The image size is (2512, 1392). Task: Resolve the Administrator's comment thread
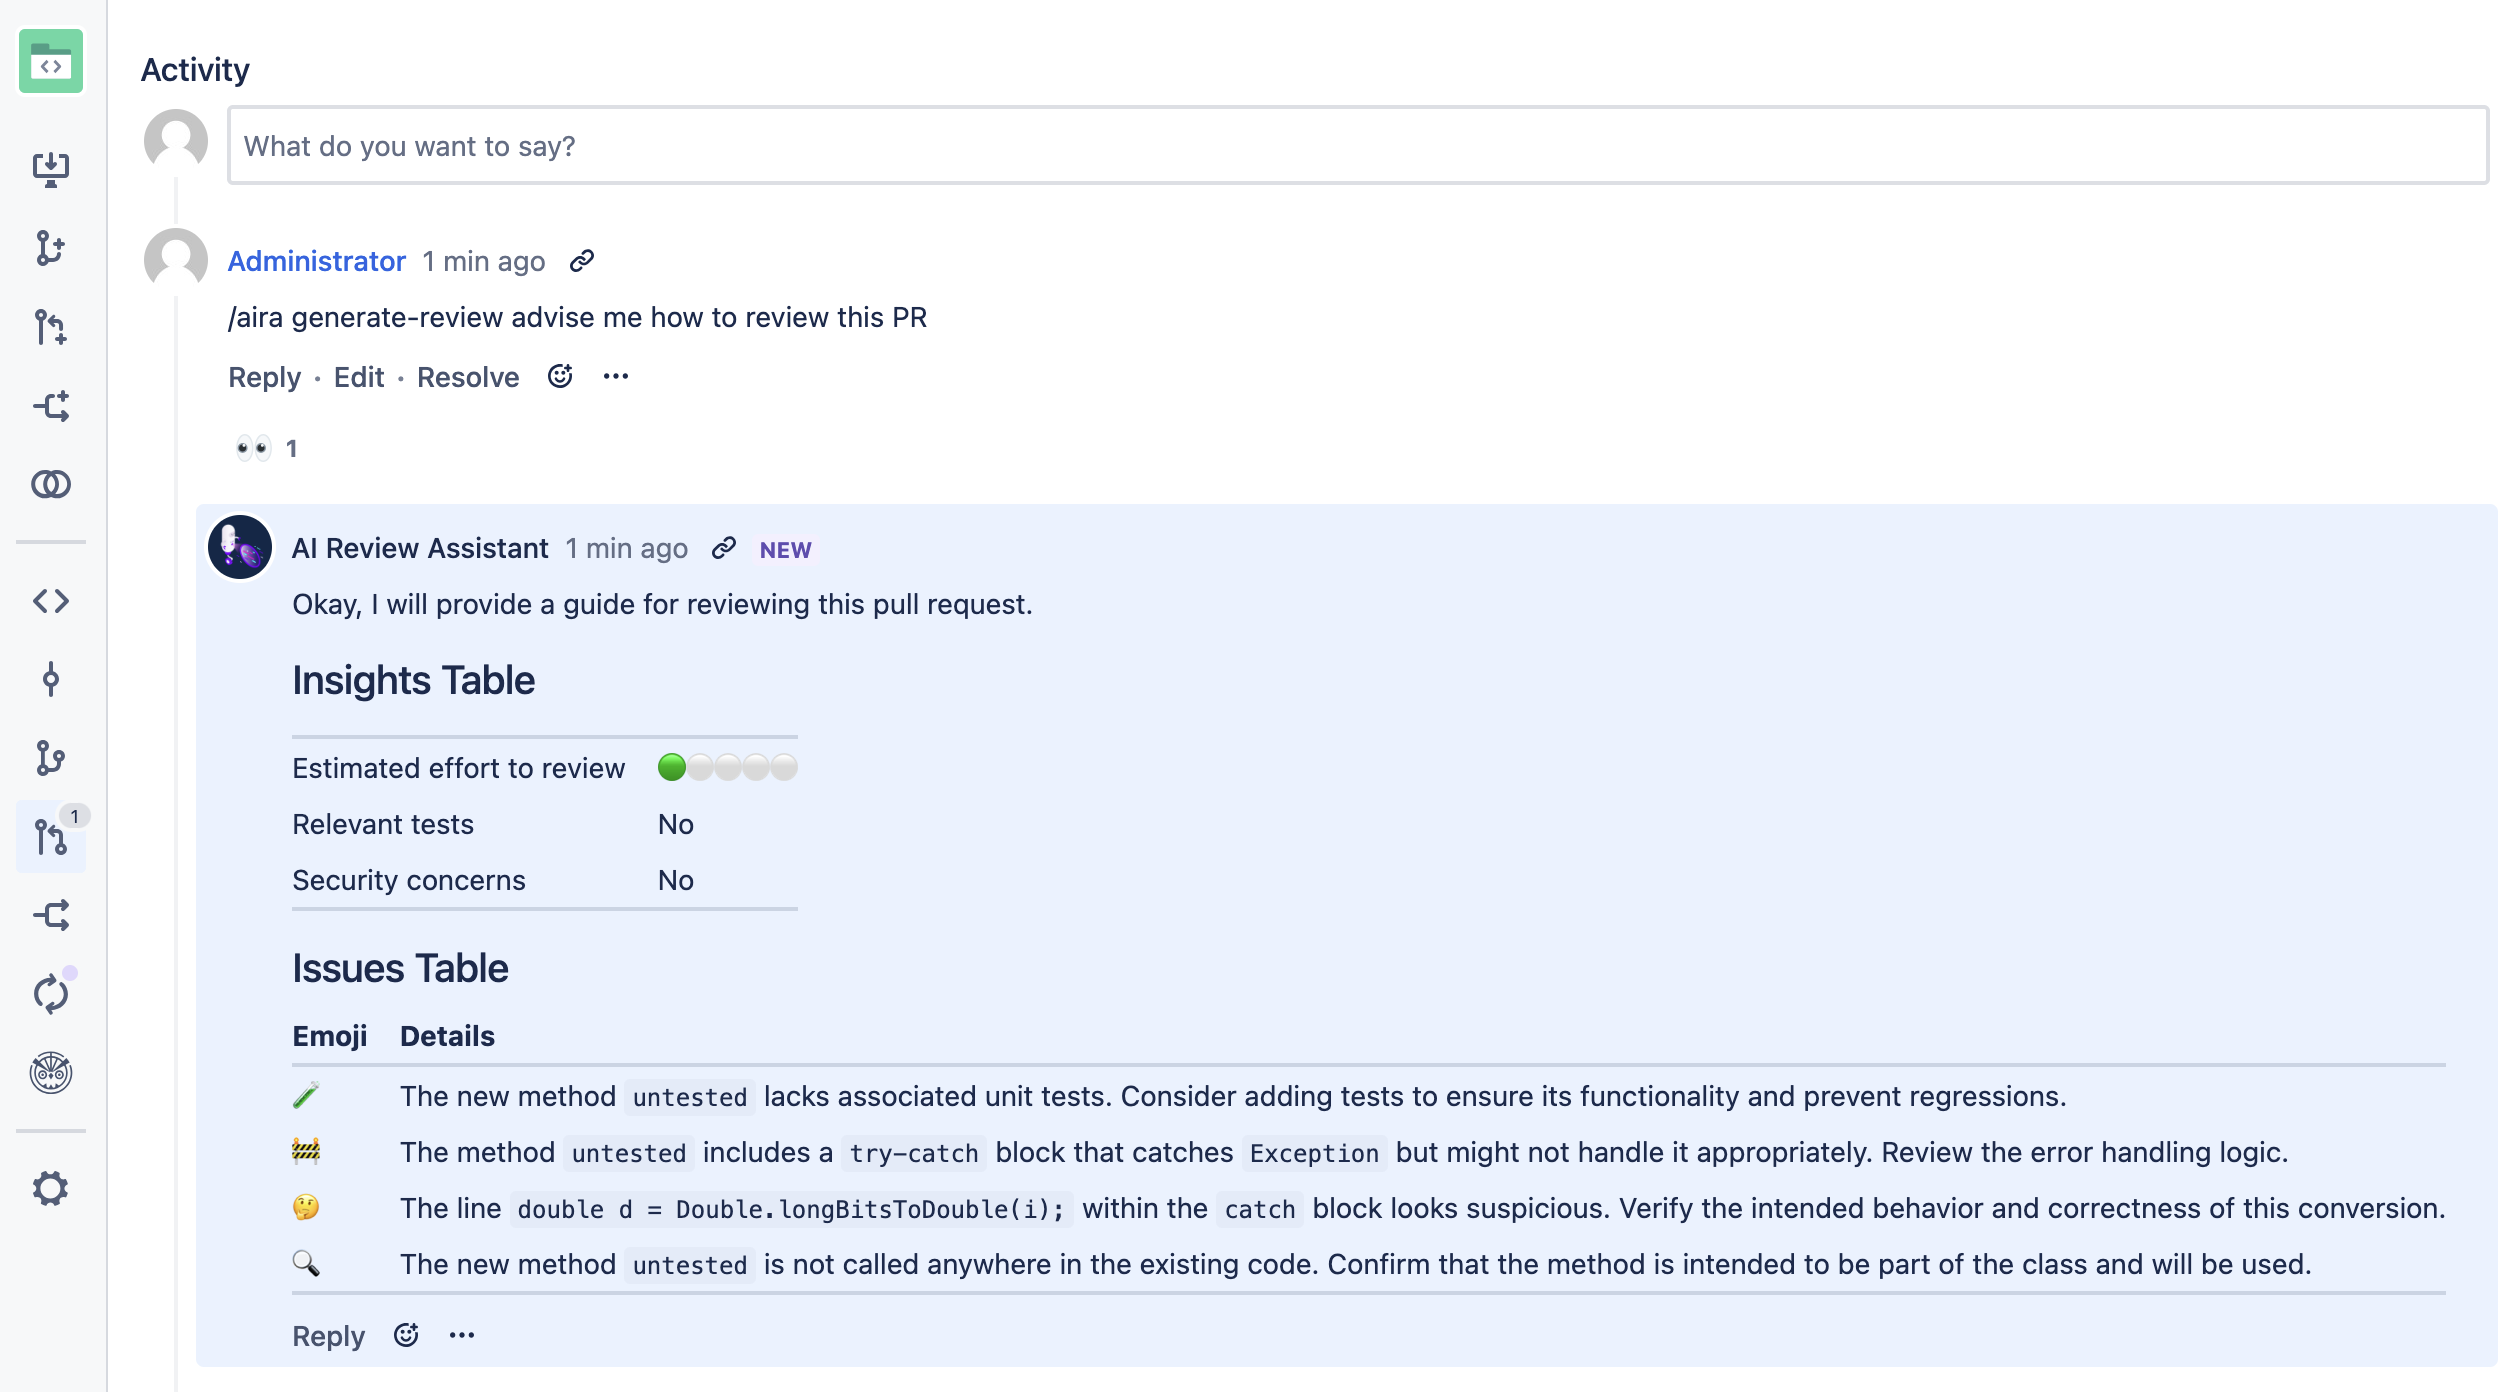coord(466,377)
